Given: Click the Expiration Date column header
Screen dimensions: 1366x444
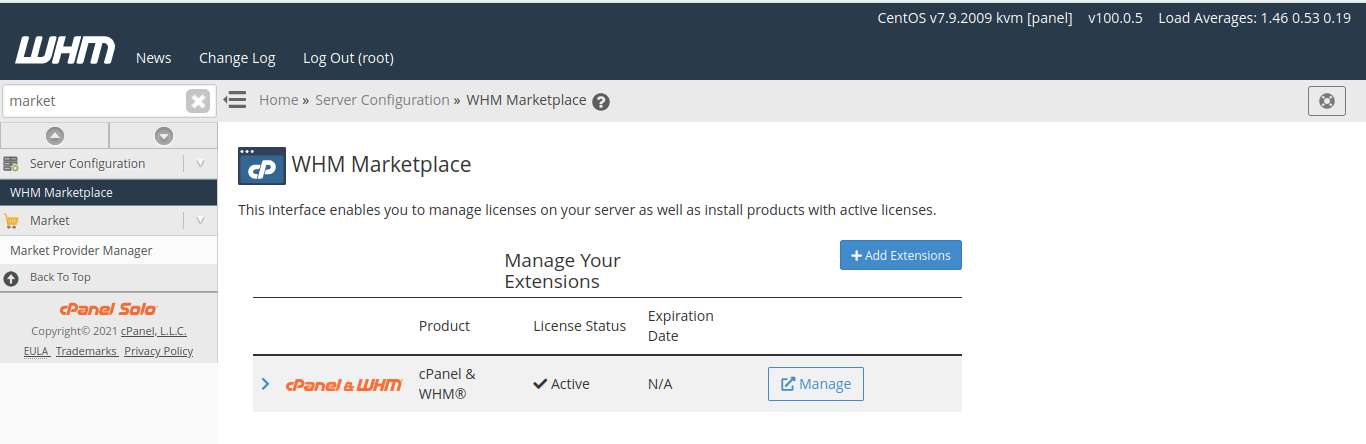Looking at the screenshot, I should [x=681, y=326].
